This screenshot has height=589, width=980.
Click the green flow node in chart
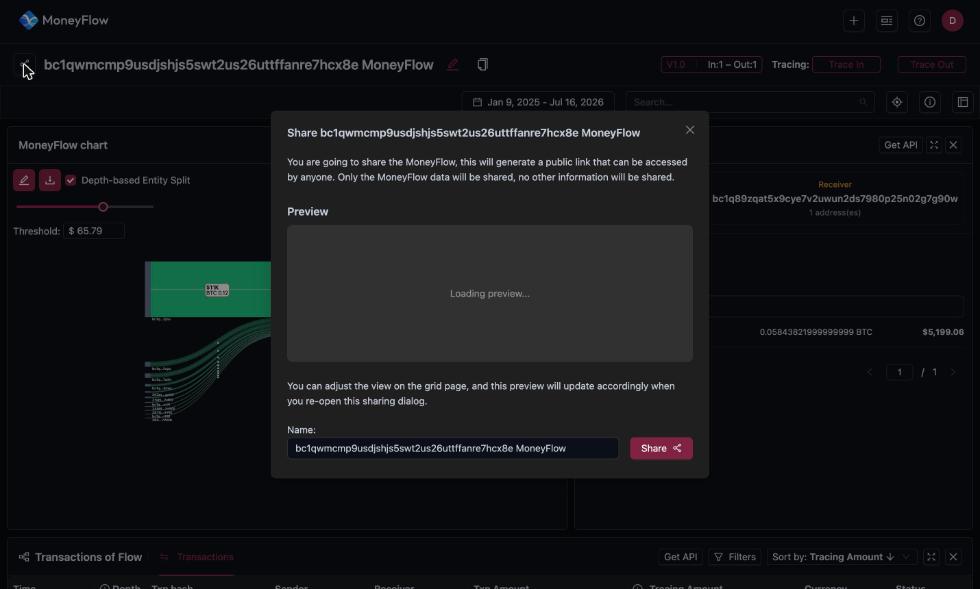click(211, 289)
